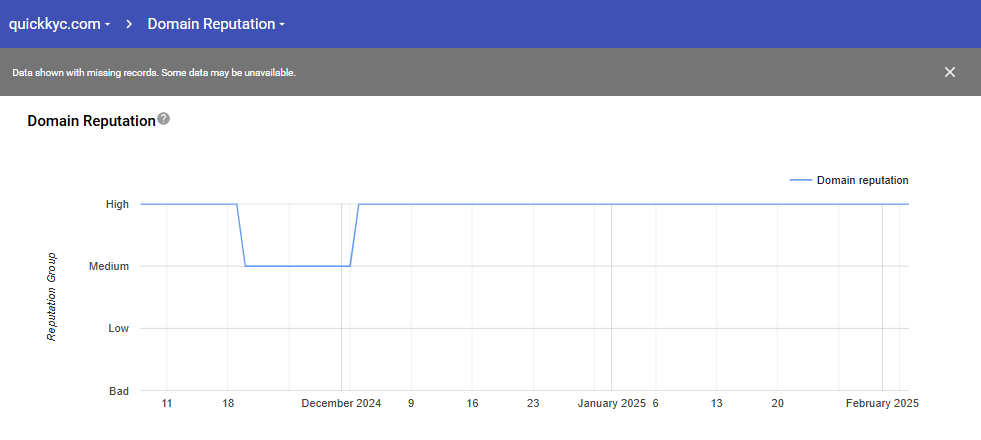This screenshot has height=440, width=981.
Task: Click the February 2025 date marker
Action: coord(881,403)
